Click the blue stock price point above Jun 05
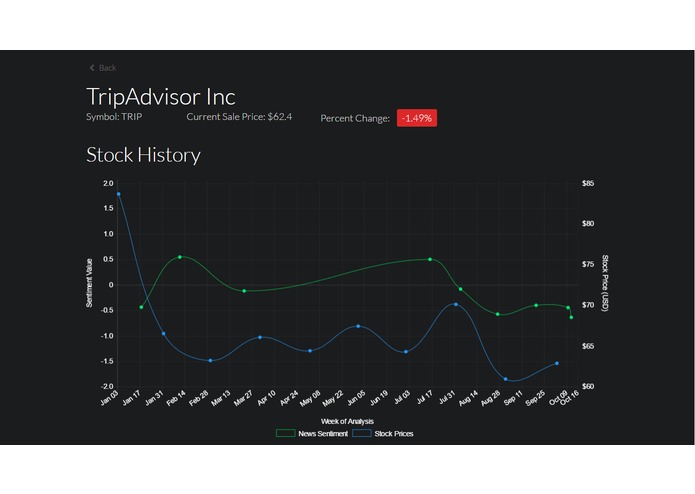695x494 pixels. [x=358, y=326]
